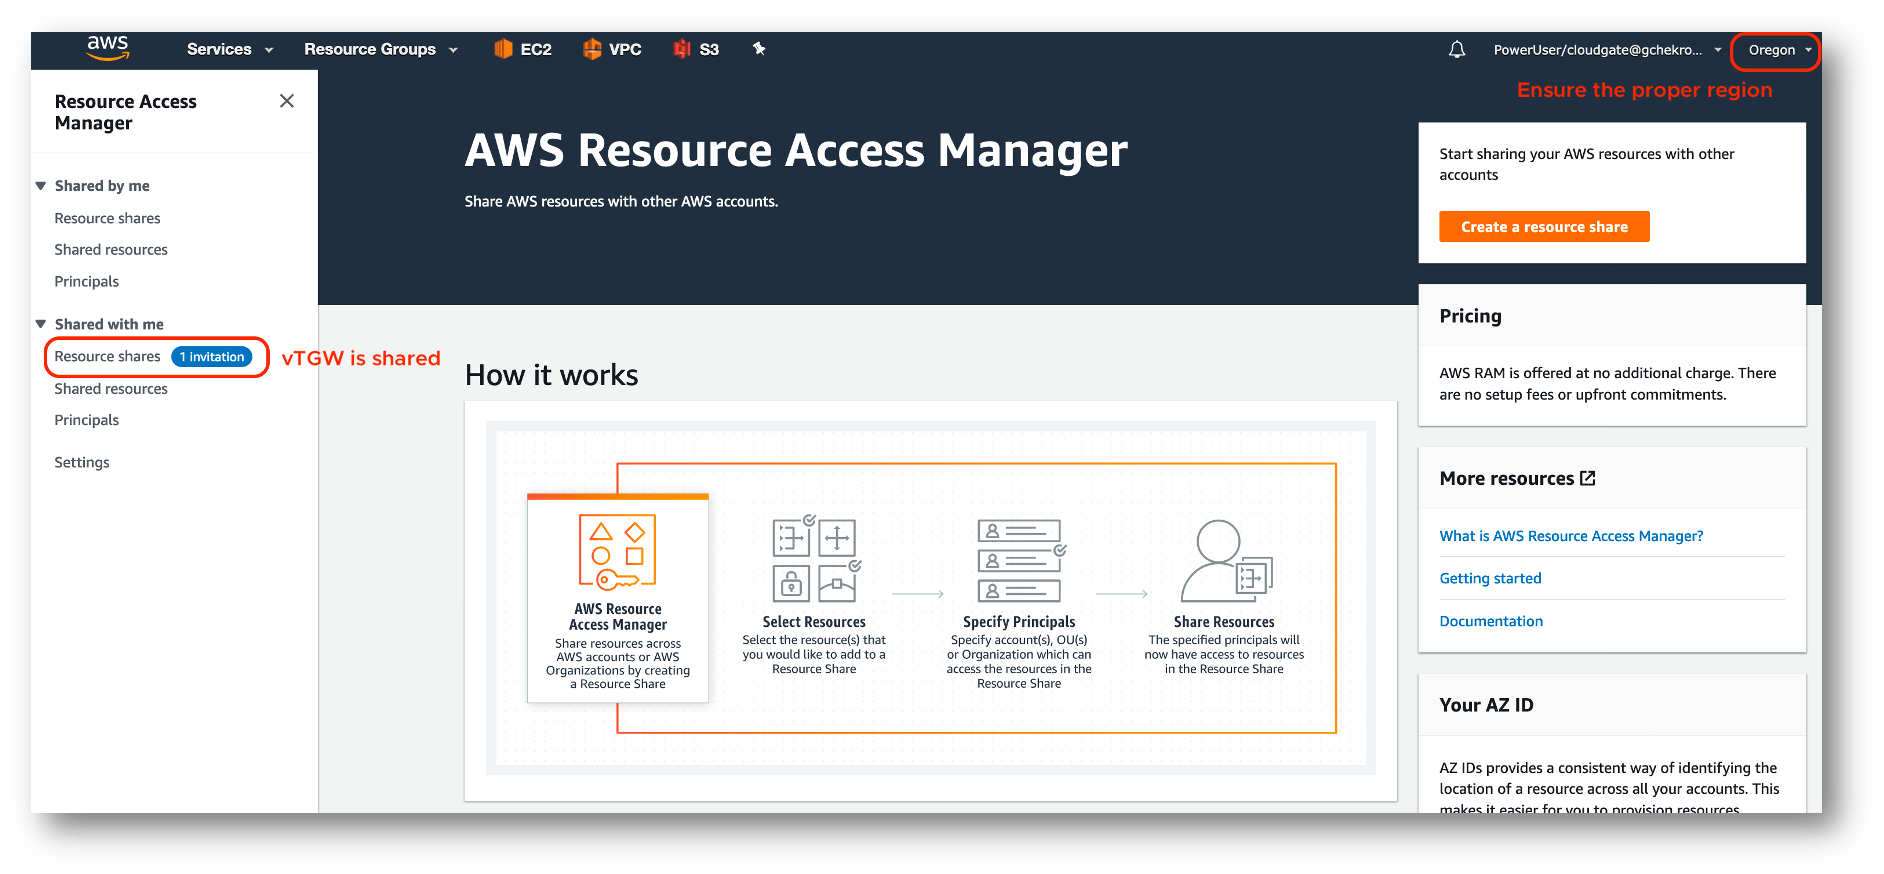Screen dimensions: 1884x874
Task: Click 'Start sharing your AWS resources' text
Action: (1586, 164)
